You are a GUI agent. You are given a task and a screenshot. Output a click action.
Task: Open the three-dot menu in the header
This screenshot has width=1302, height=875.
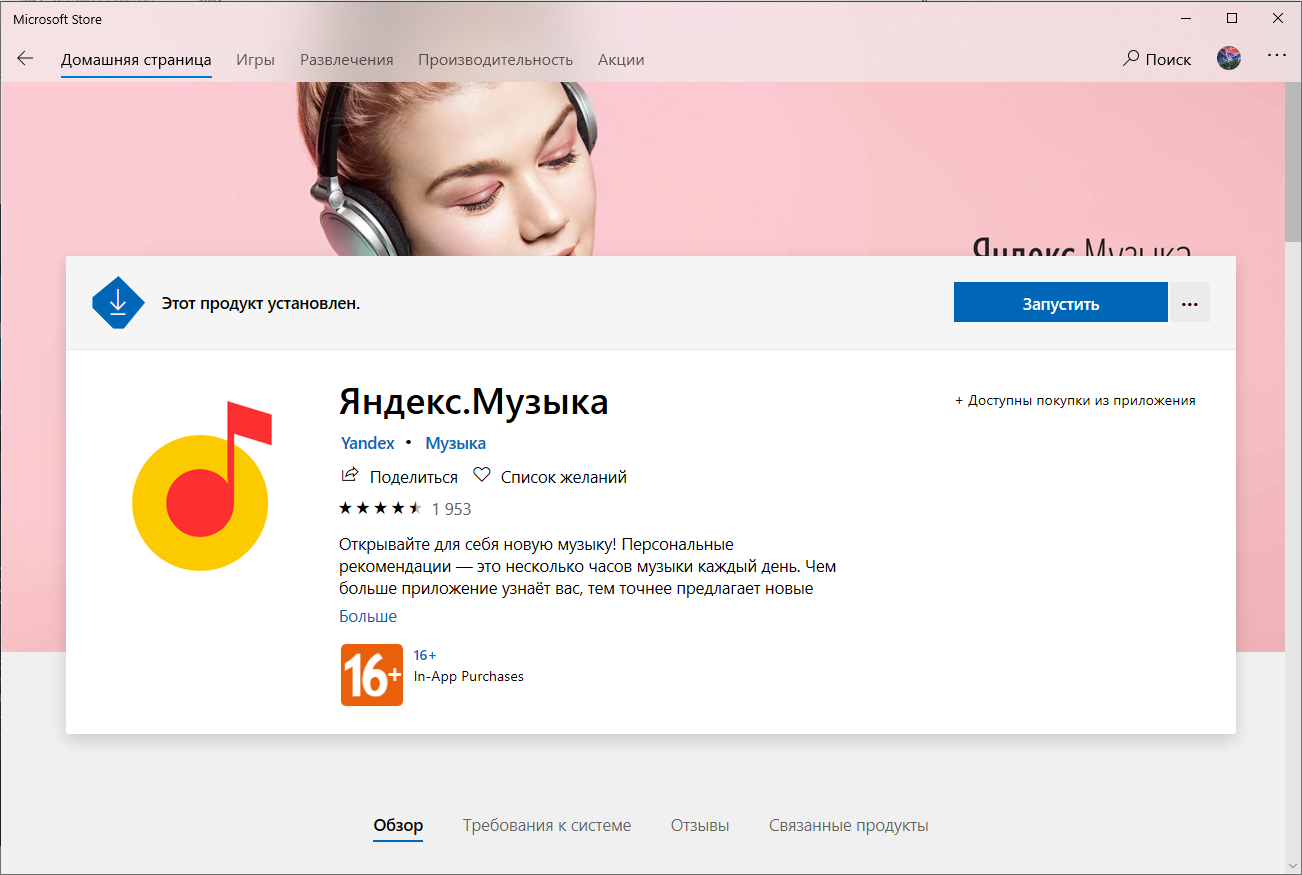[1277, 56]
